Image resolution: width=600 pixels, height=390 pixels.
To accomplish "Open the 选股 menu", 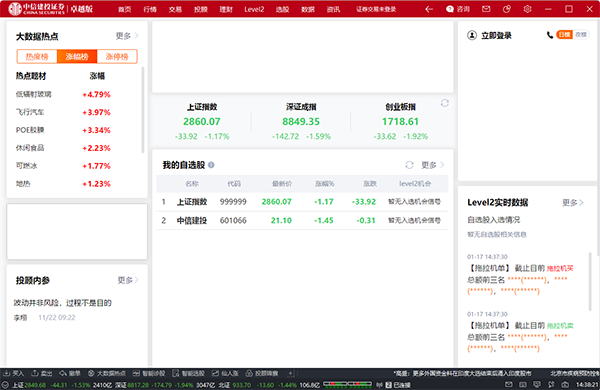I will point(282,9).
